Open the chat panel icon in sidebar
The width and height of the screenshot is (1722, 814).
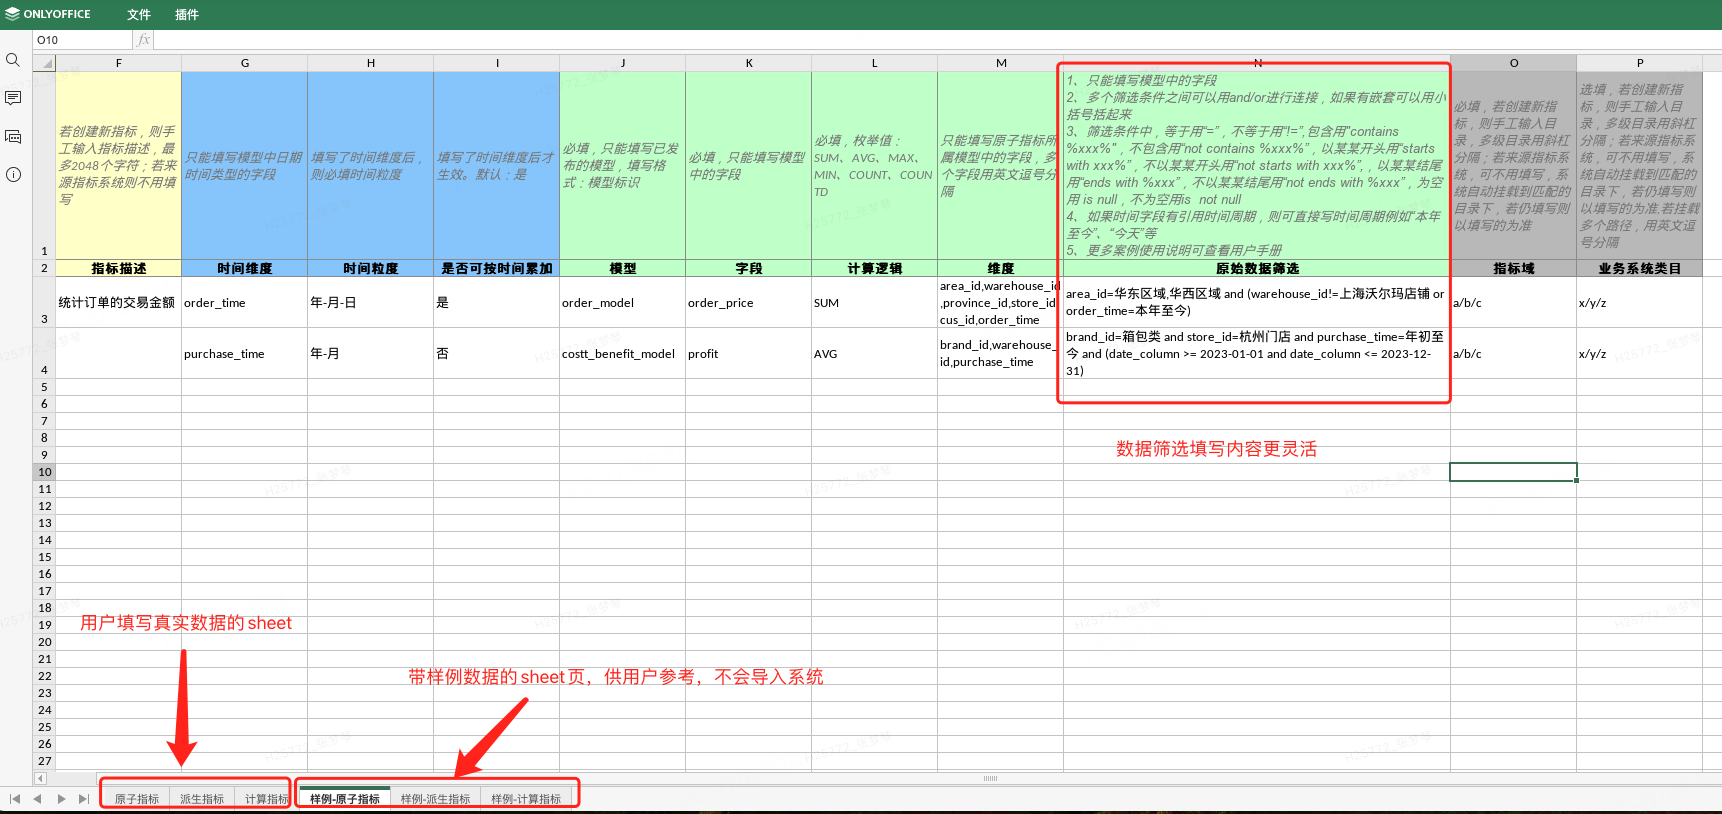pos(13,136)
